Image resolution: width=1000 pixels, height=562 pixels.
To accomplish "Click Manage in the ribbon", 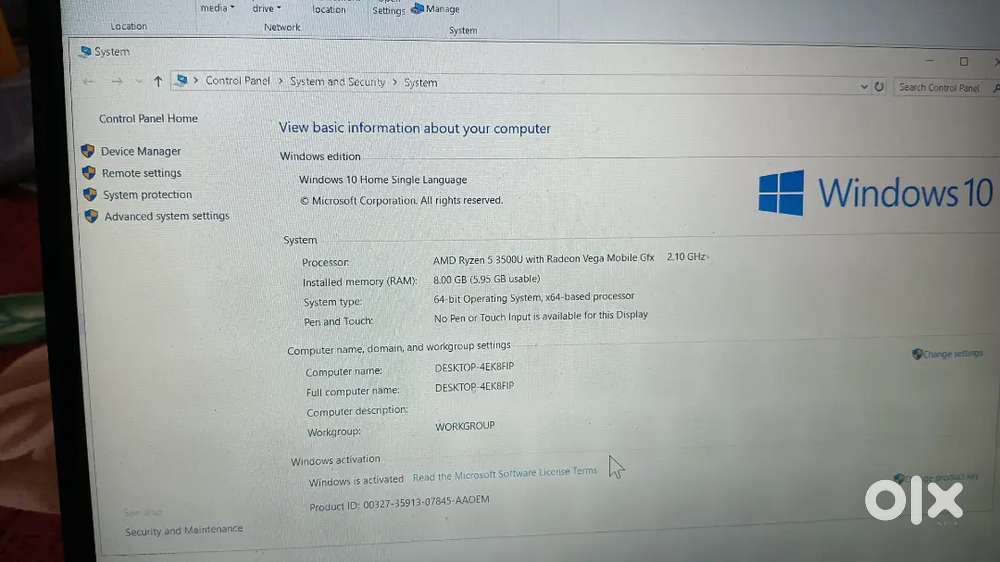I will pos(442,10).
